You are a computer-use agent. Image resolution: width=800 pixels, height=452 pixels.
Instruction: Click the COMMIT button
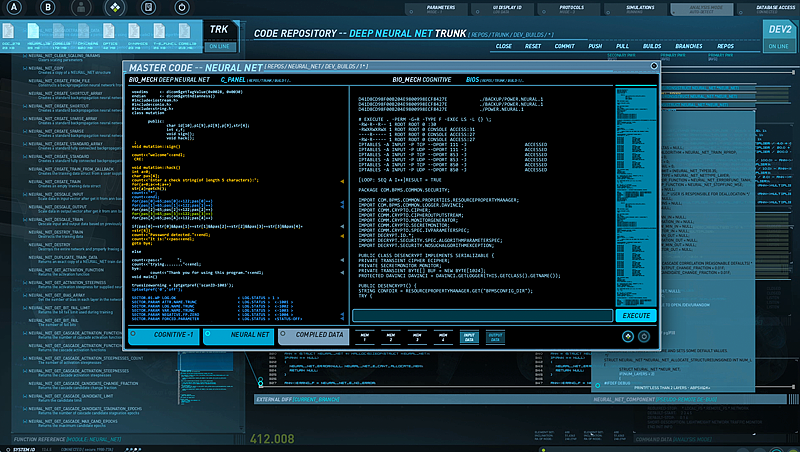(x=565, y=46)
